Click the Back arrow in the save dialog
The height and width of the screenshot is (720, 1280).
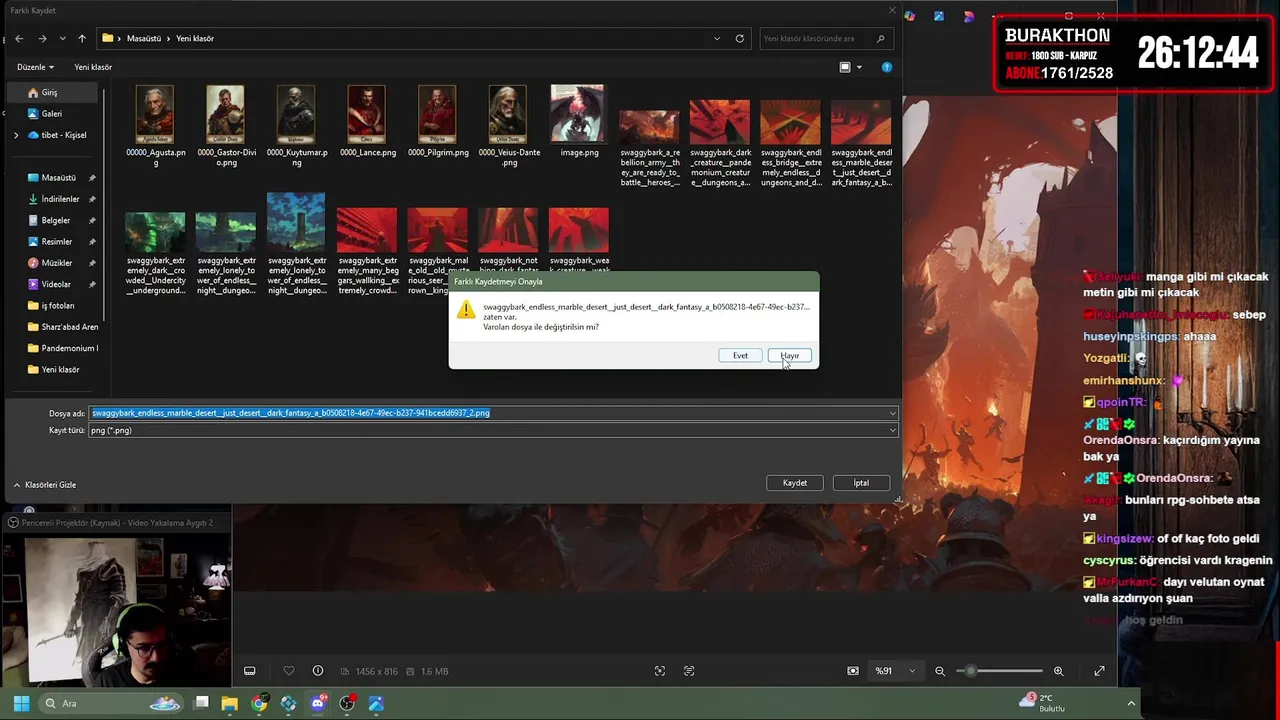(19, 38)
